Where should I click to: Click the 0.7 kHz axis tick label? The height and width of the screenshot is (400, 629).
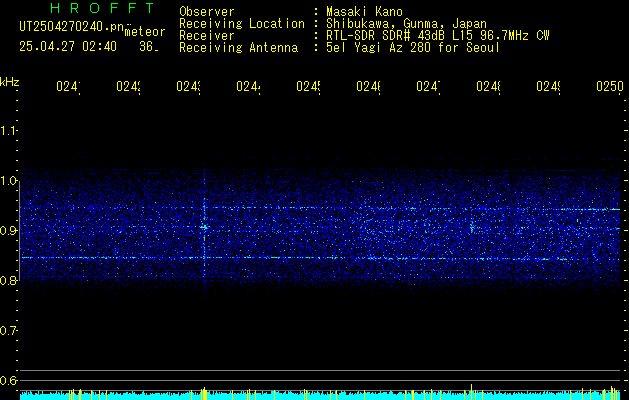9,331
